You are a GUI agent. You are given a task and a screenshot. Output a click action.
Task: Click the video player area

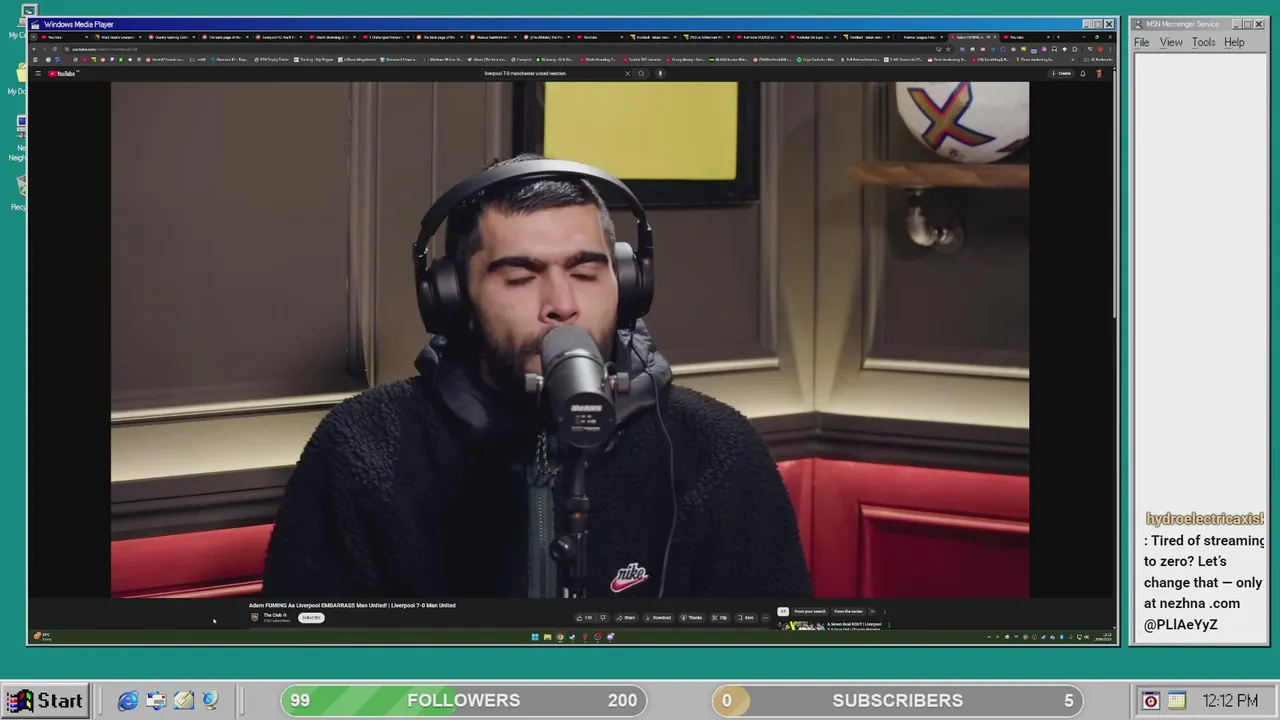(x=570, y=340)
